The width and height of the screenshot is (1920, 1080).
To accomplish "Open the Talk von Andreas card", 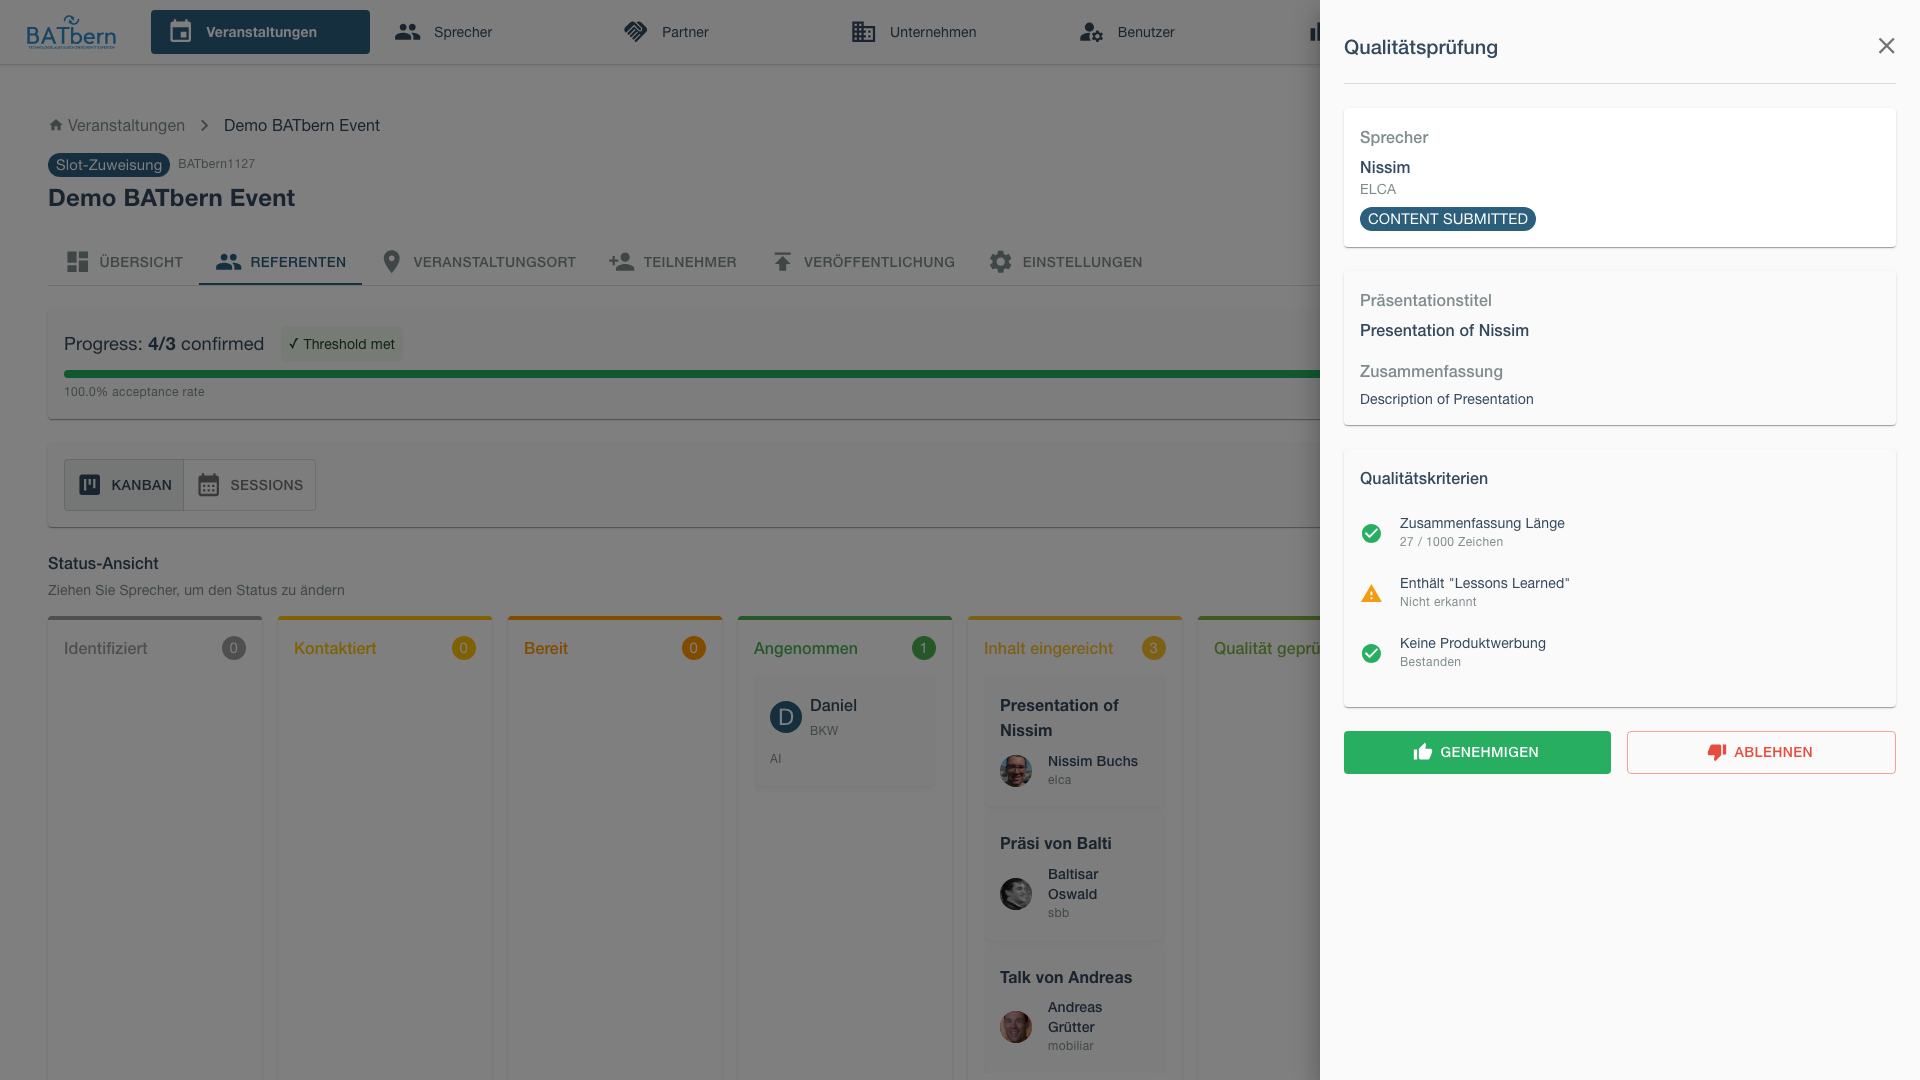I will click(1075, 1011).
